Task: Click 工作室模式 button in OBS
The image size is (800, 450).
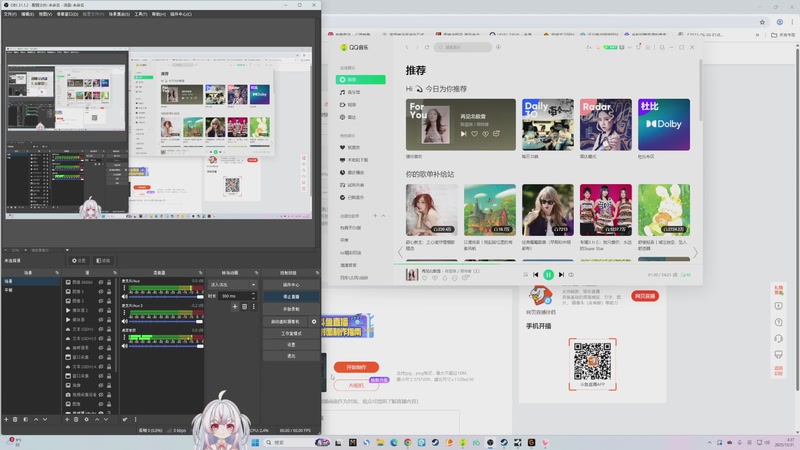Action: click(x=291, y=333)
